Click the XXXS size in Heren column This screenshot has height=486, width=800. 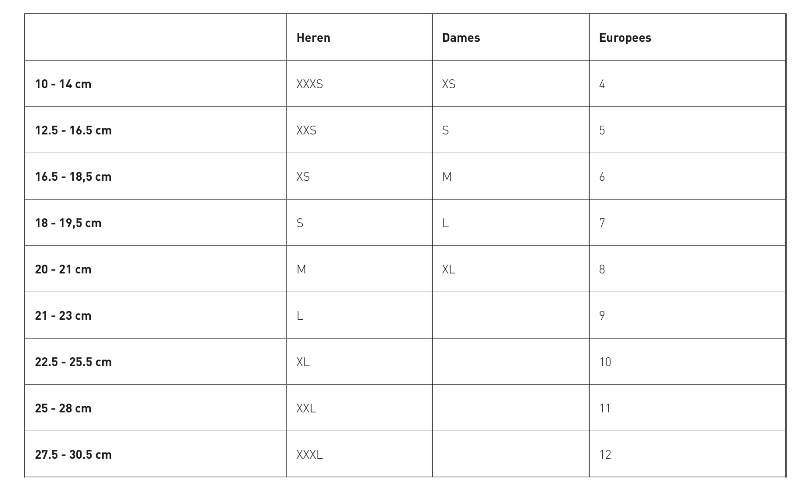click(310, 84)
